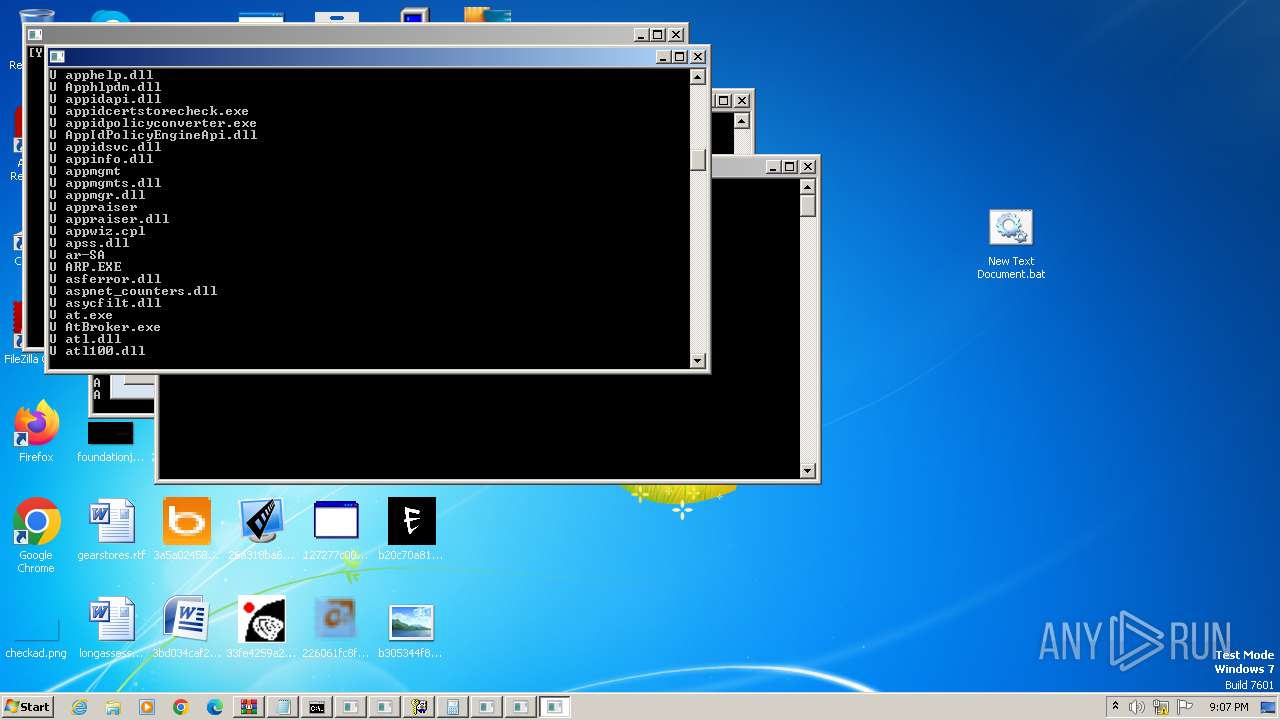
Task: Click middle console window scrollbar up arrow
Action: [x=741, y=121]
